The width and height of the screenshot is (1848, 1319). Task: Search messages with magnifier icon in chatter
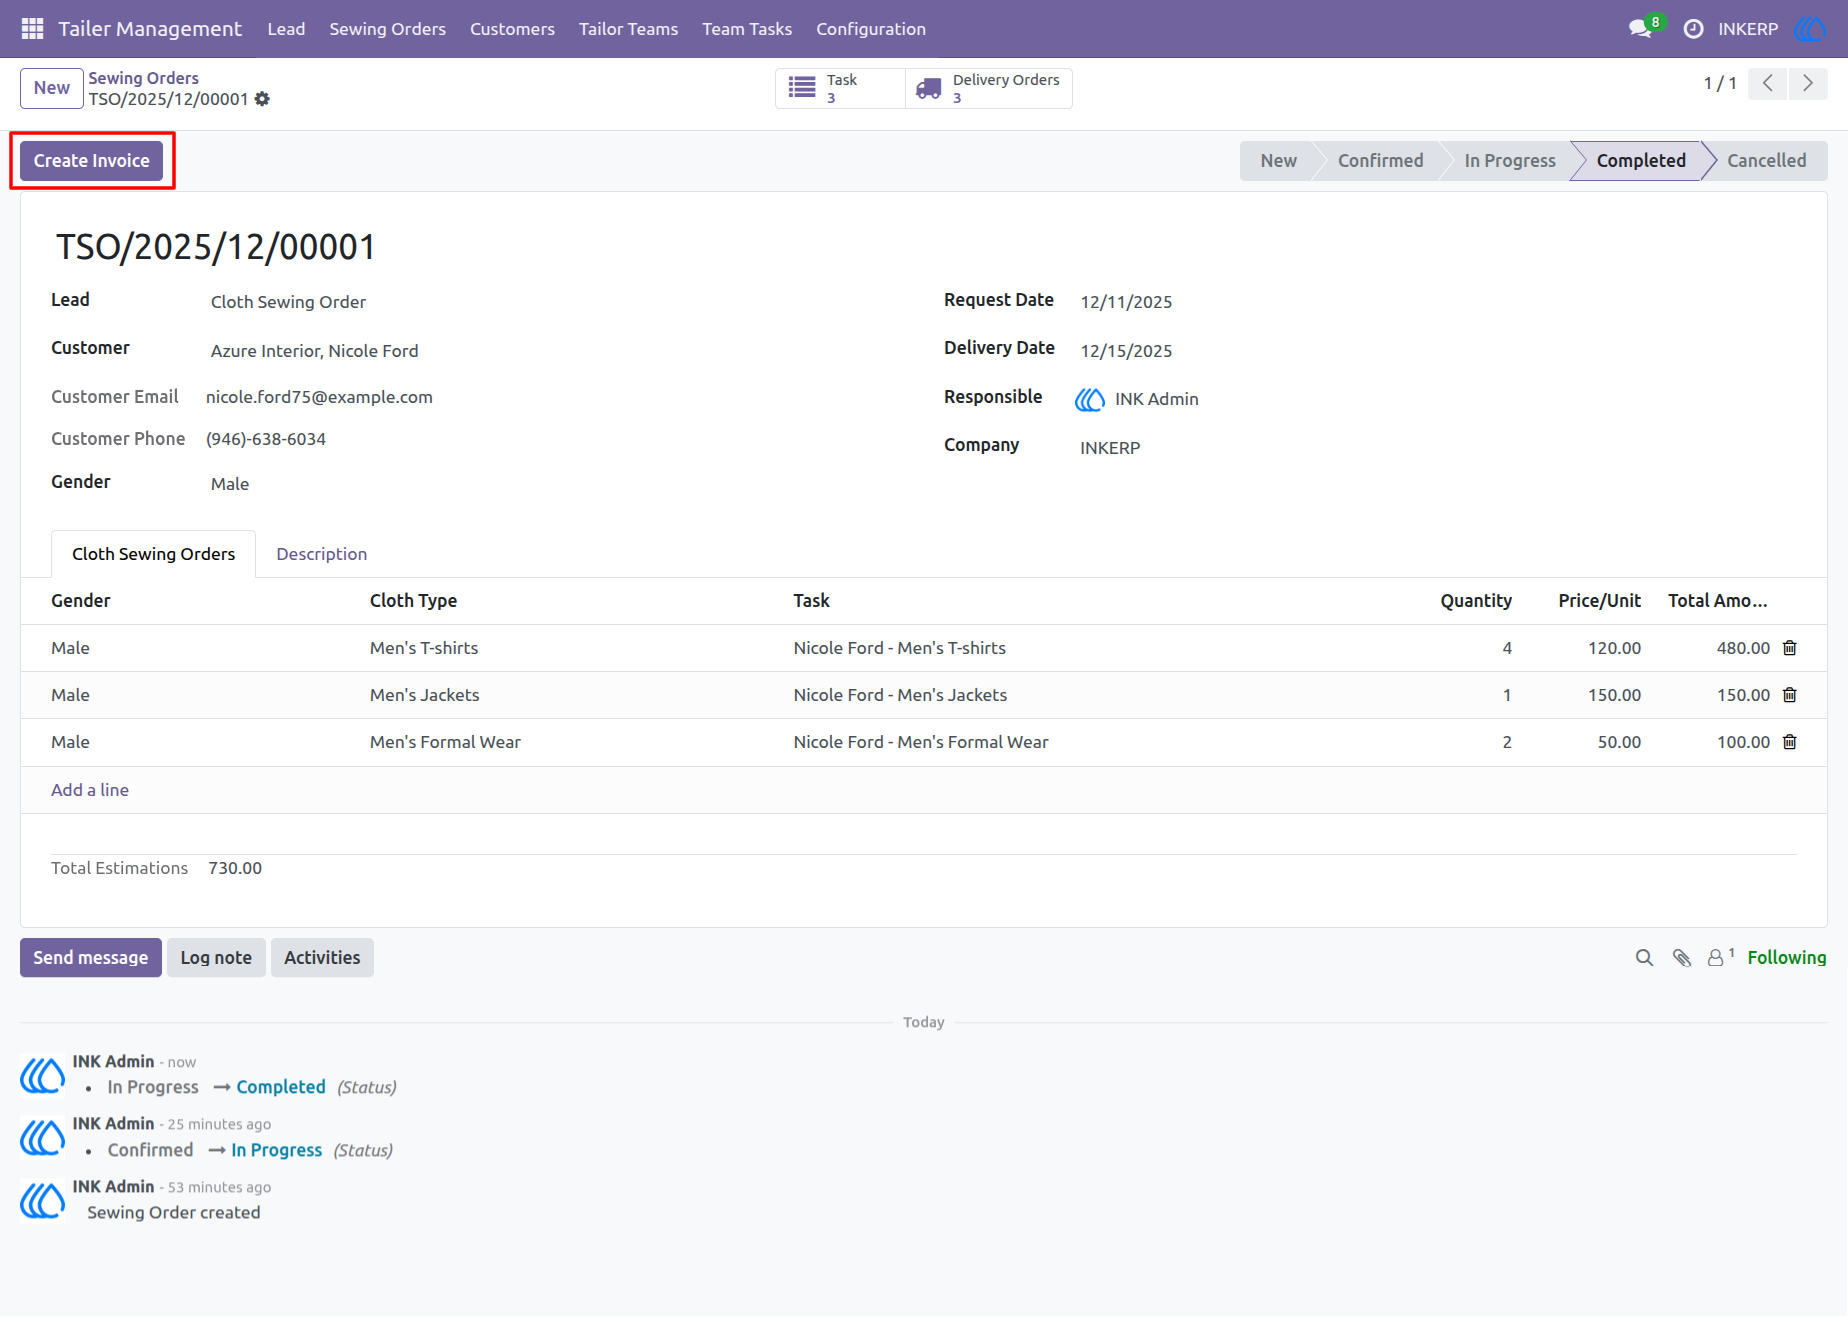pos(1644,958)
